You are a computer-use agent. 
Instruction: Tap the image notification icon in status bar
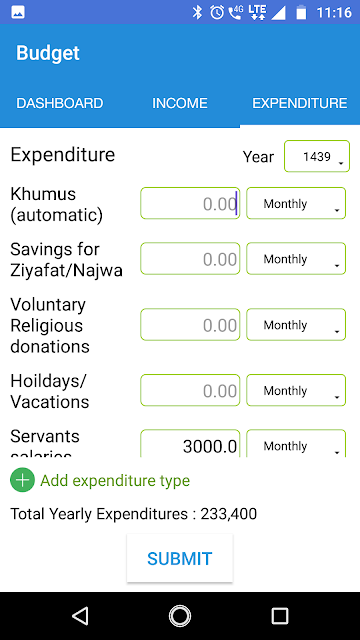coord(18,12)
